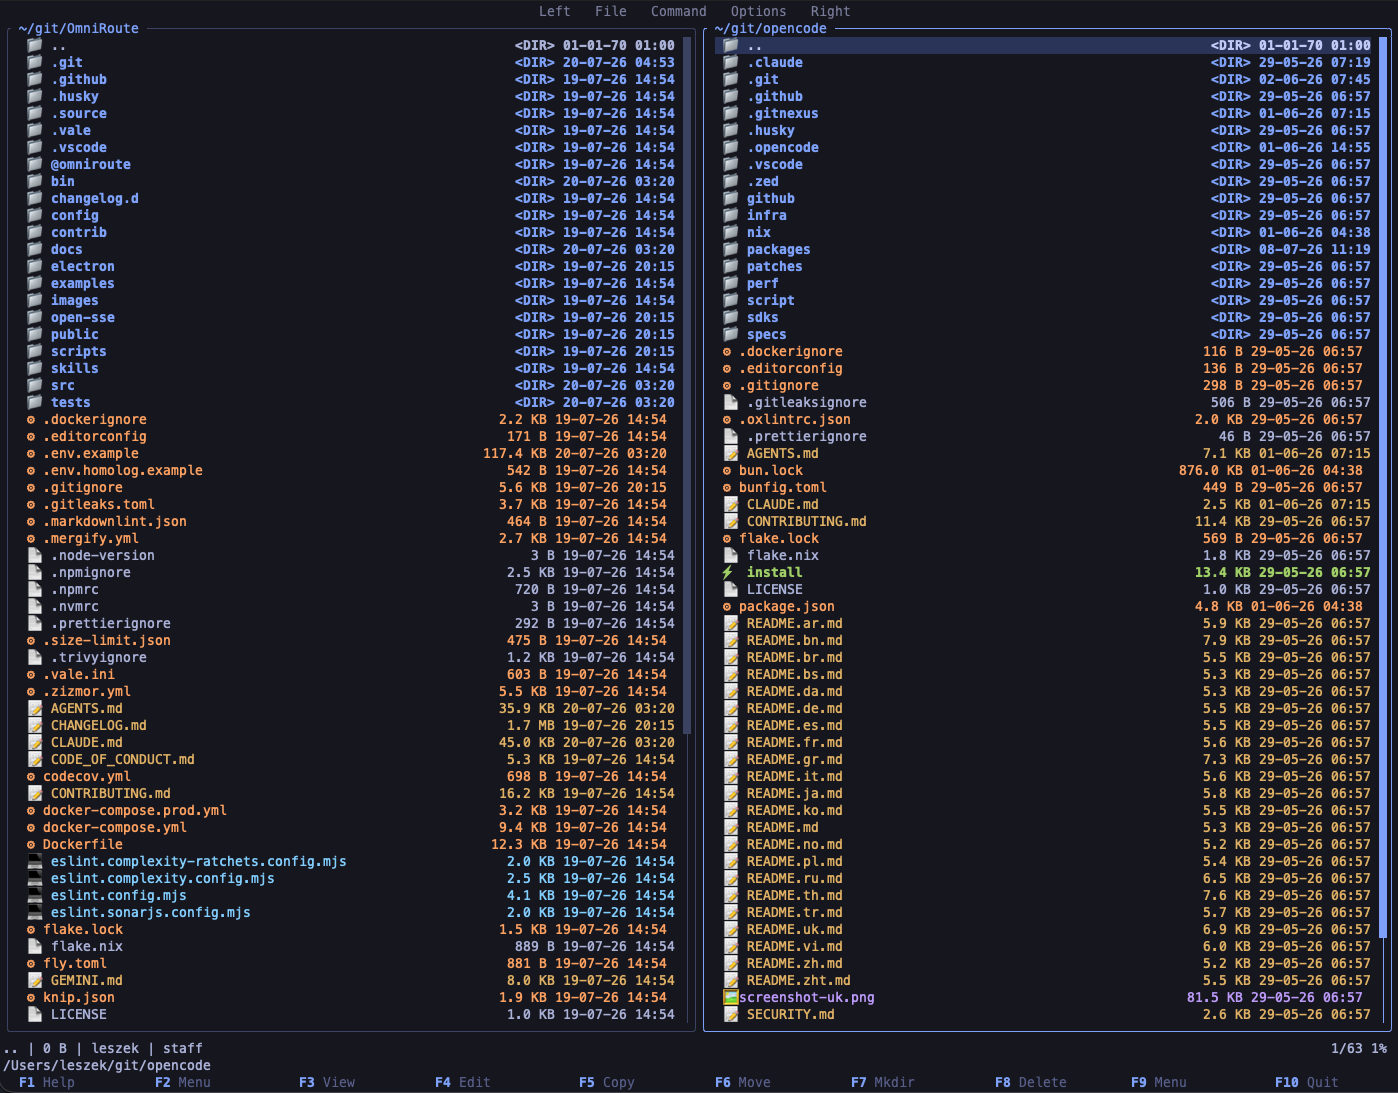This screenshot has height=1093, width=1398.
Task: Select README.zht.md file
Action: 799,980
